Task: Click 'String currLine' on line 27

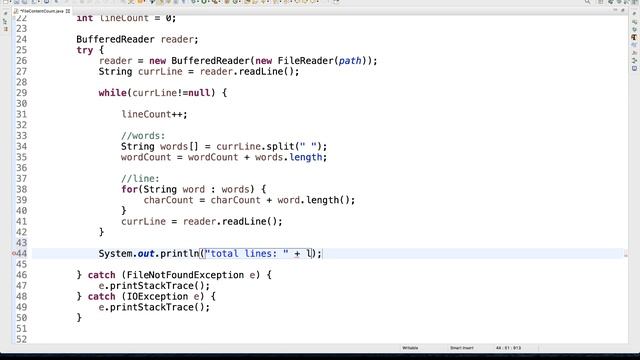Action: [x=140, y=72]
